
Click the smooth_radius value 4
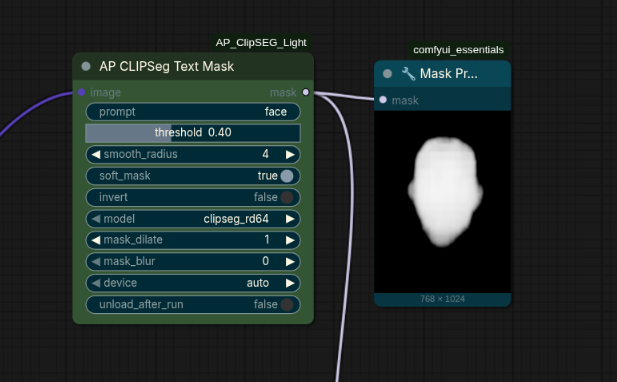[x=266, y=154]
